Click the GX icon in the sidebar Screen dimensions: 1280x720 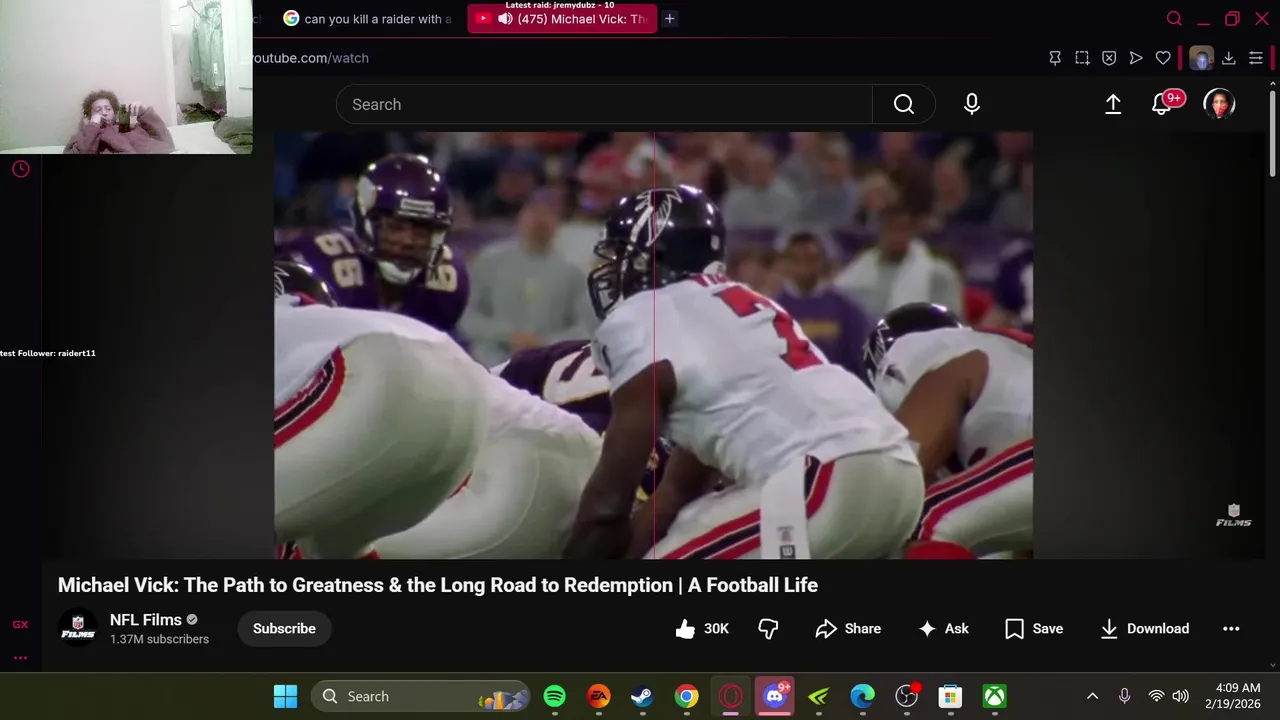[20, 624]
